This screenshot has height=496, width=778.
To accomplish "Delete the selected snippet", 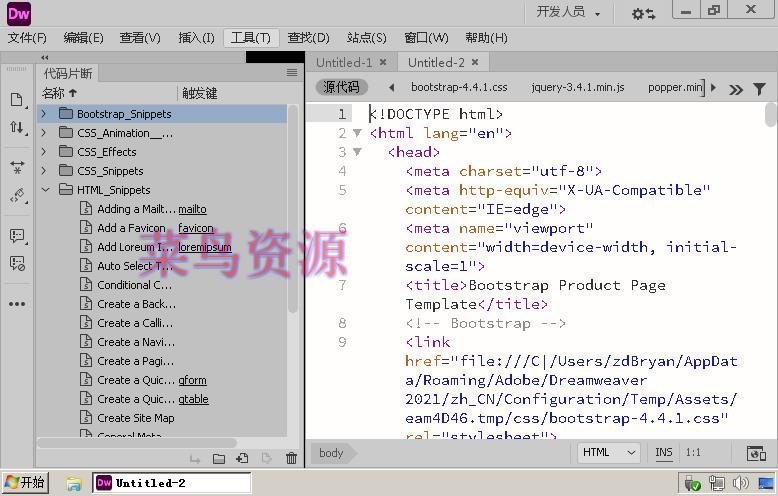I will (292, 458).
